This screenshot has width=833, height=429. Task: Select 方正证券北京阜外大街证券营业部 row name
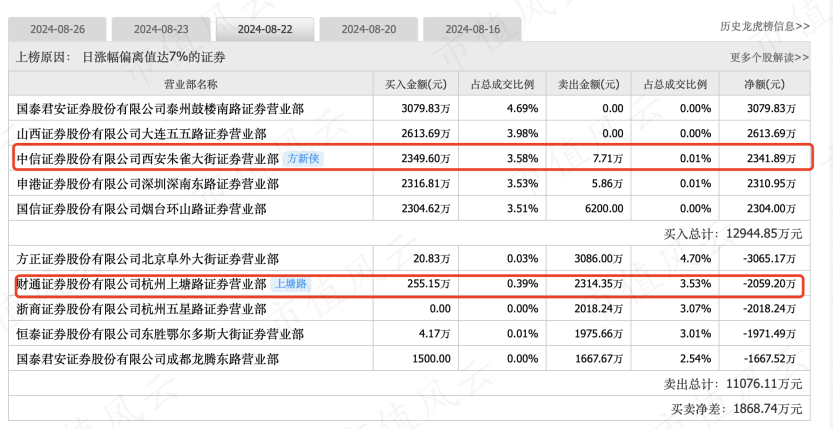pos(148,260)
